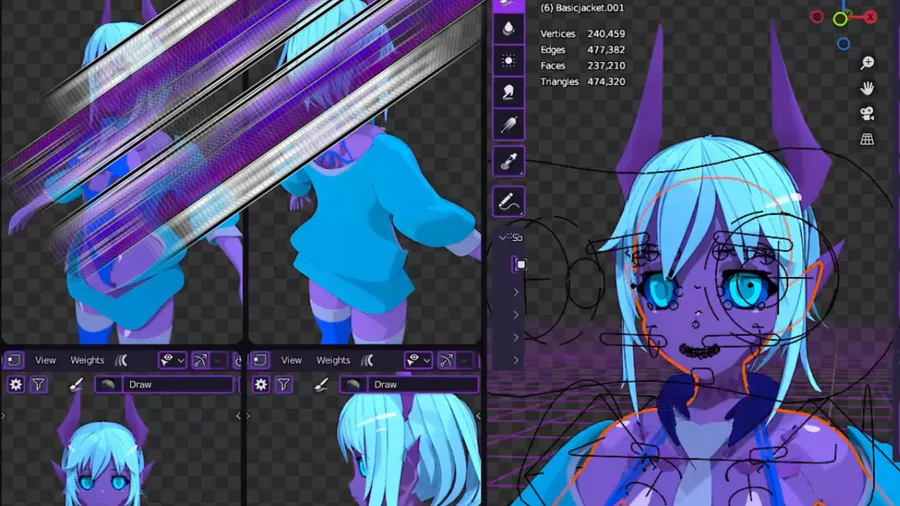The image size is (900, 506).
Task: Toggle the checkbox under the So panel
Action: [x=521, y=264]
